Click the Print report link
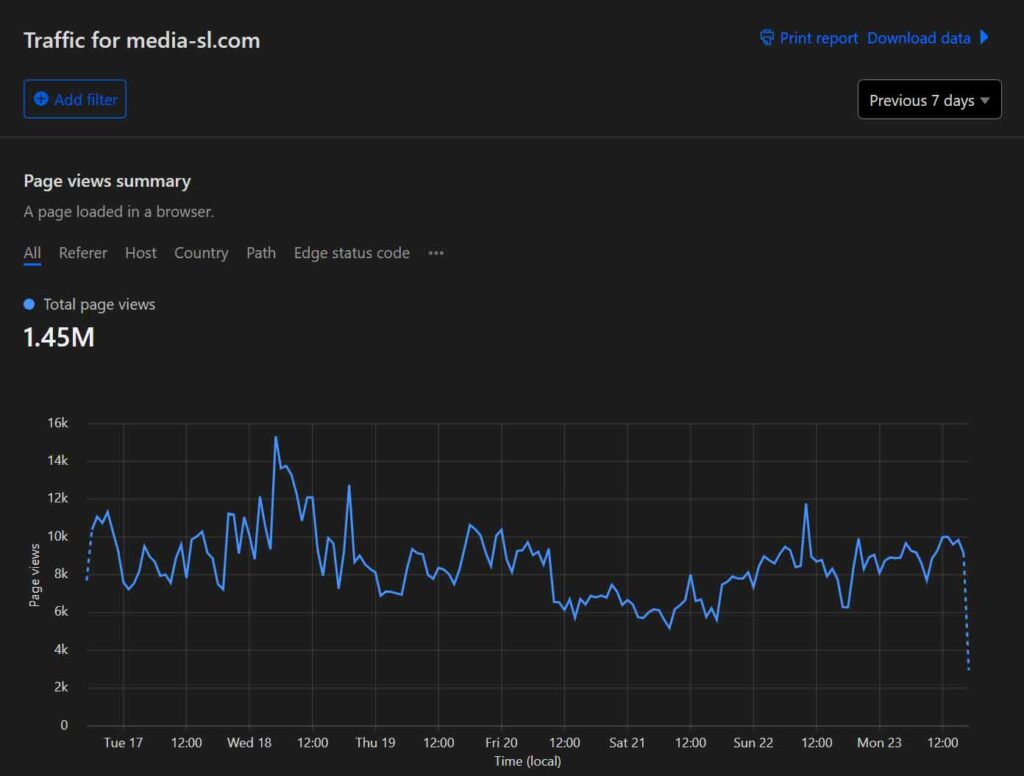The width and height of the screenshot is (1024, 776). click(x=818, y=38)
